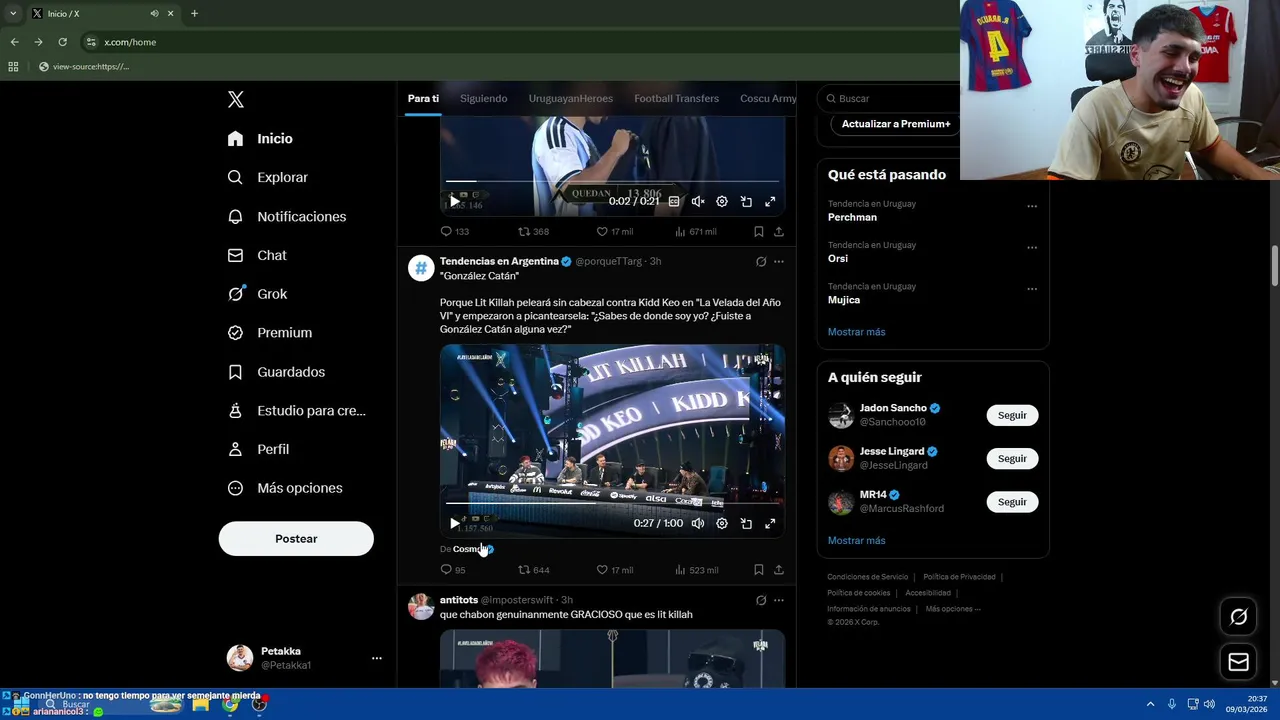Open Inicio in the sidebar
This screenshot has width=1280, height=720.
[260, 139]
